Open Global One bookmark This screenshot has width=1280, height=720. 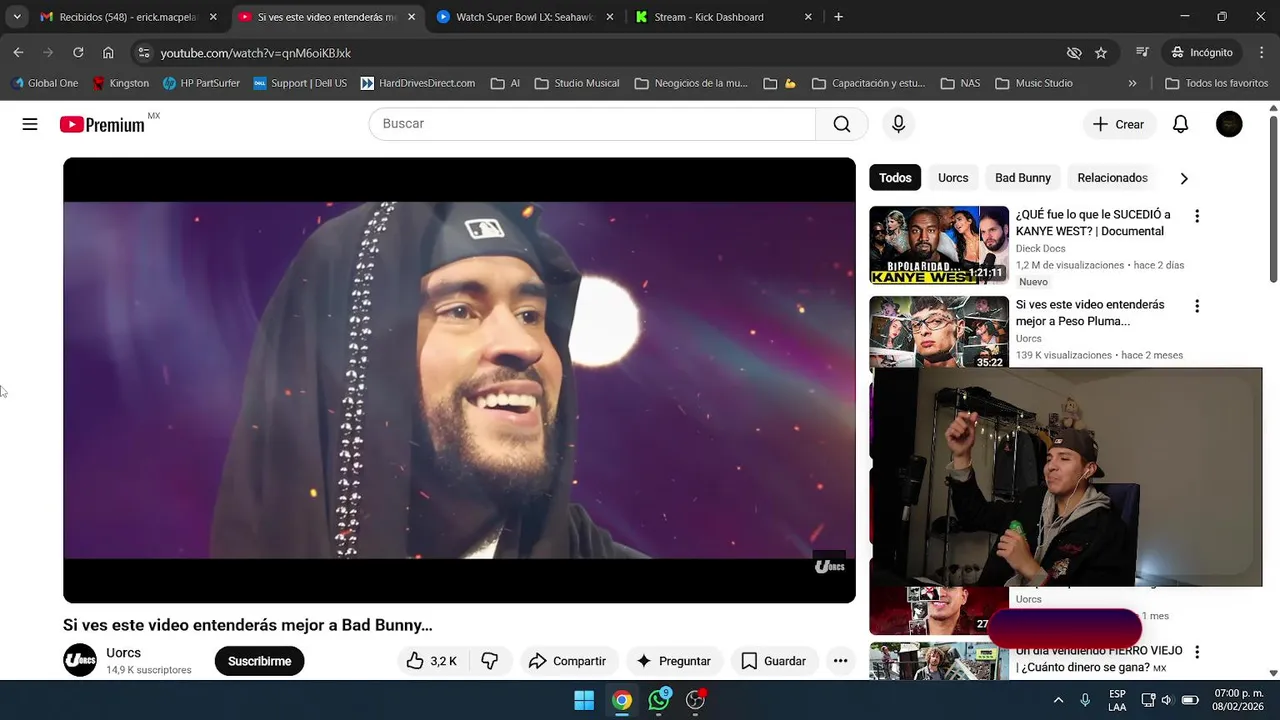(x=43, y=83)
